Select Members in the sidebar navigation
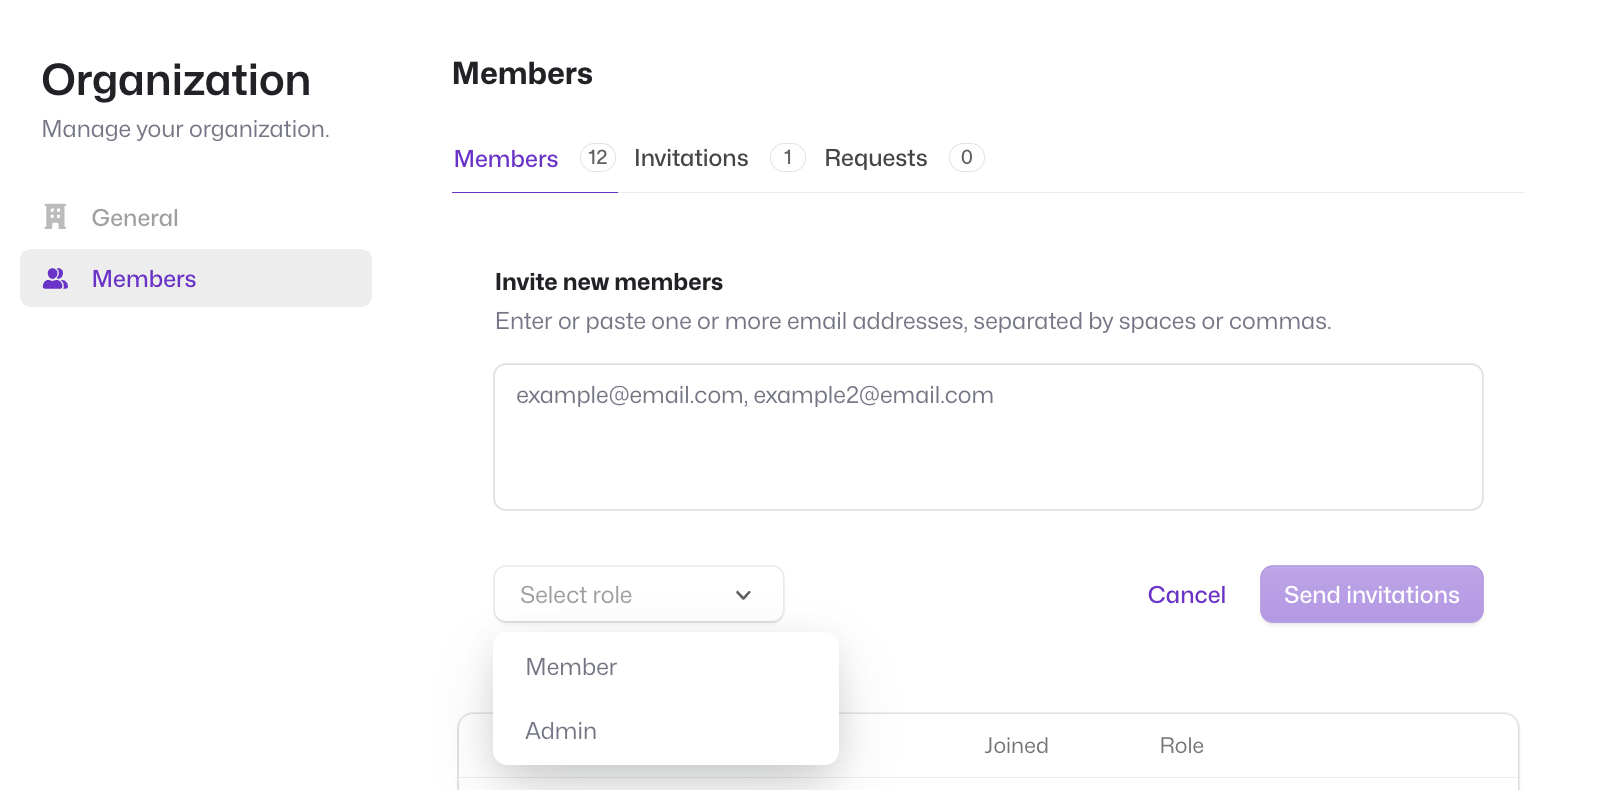This screenshot has width=1622, height=790. click(x=196, y=278)
